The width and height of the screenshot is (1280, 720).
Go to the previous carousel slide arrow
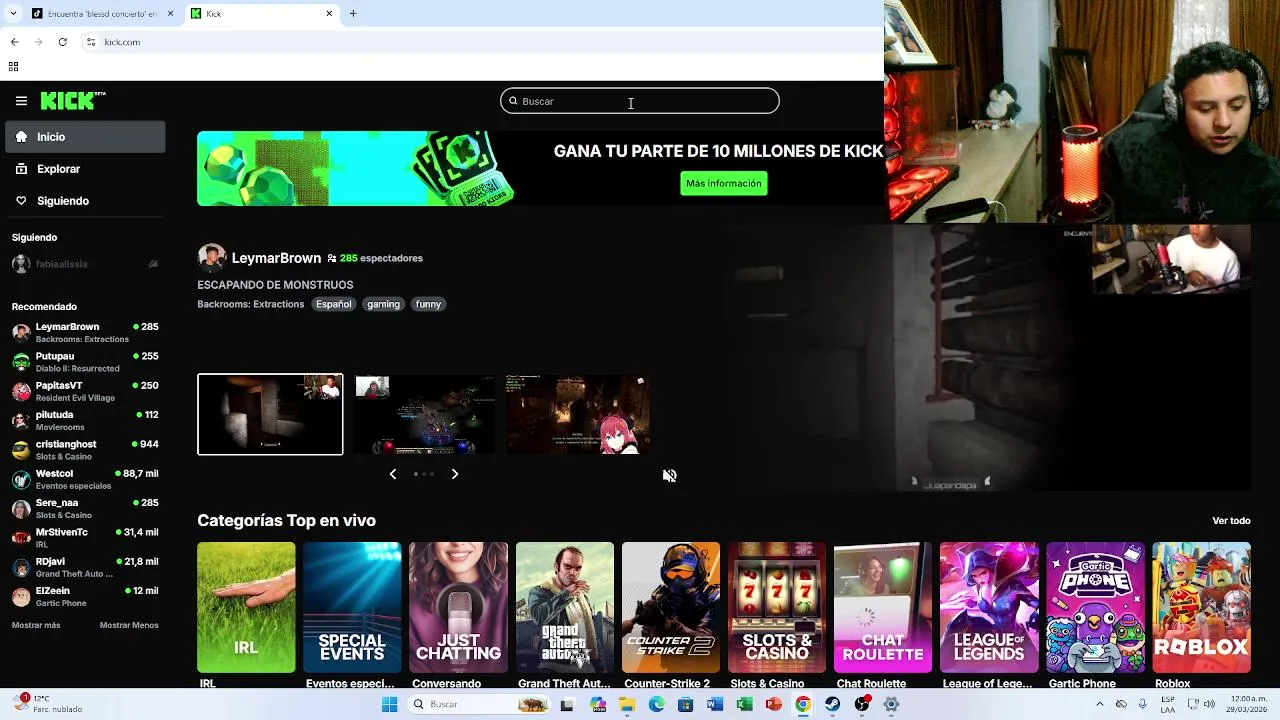[x=393, y=474]
